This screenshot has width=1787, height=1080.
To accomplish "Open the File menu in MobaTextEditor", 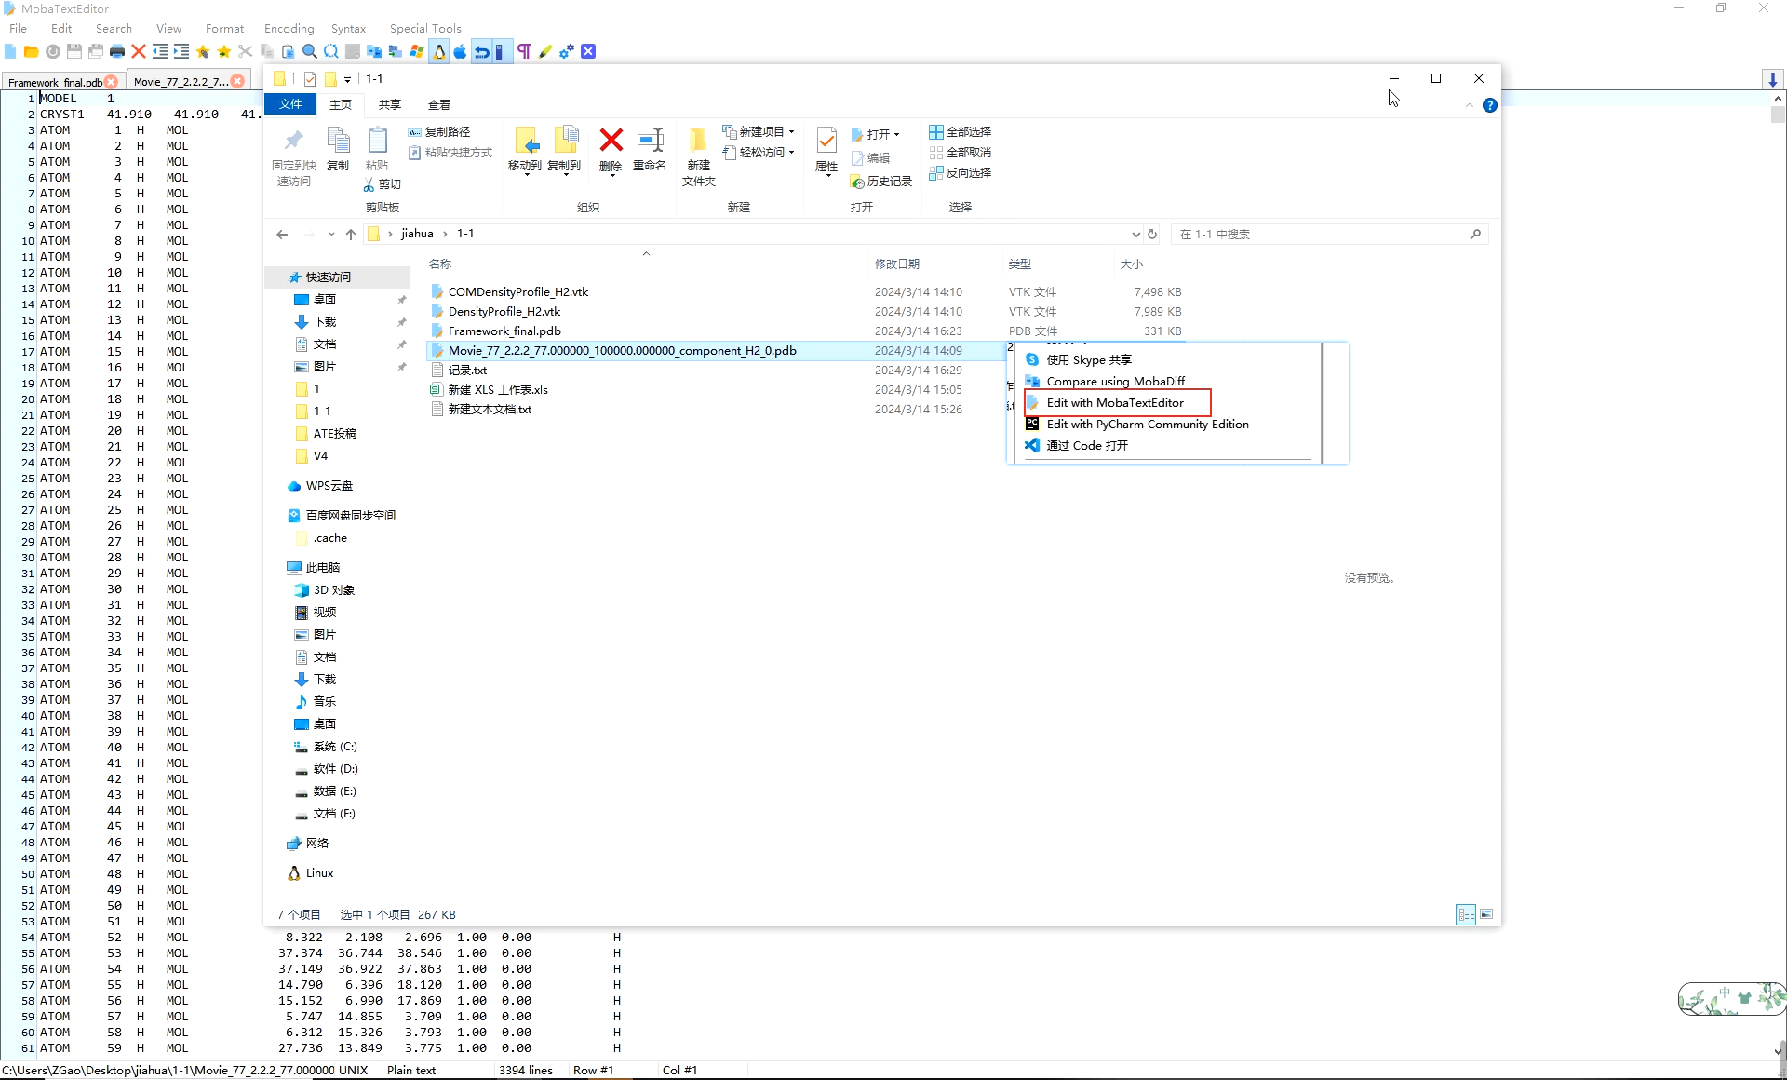I will (18, 29).
